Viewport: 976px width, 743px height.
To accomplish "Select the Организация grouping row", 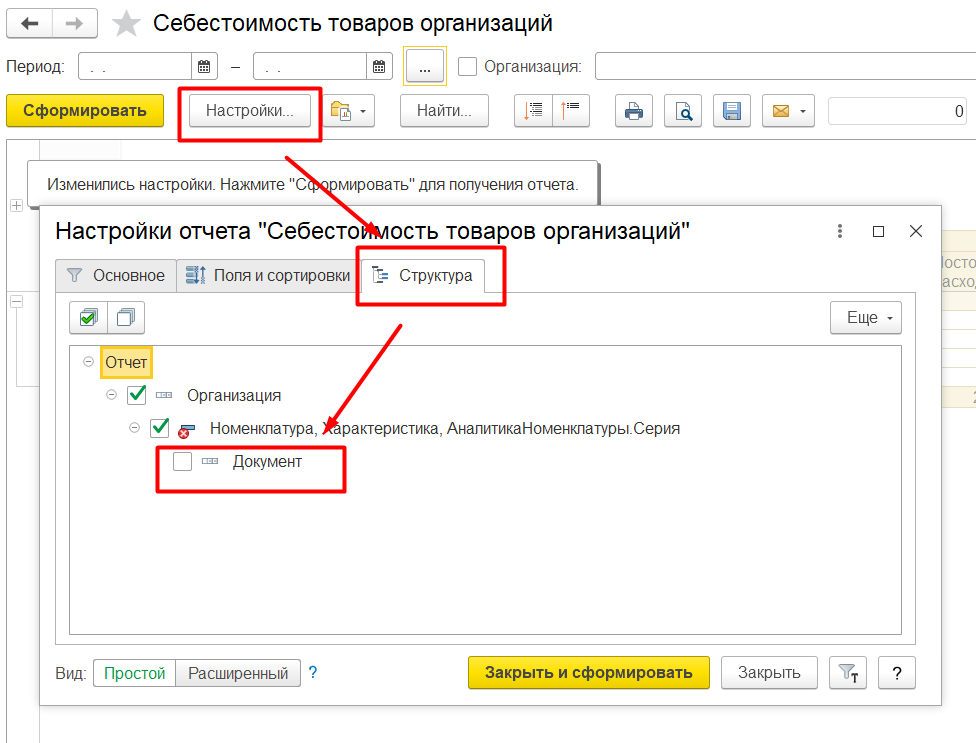I will click(234, 395).
